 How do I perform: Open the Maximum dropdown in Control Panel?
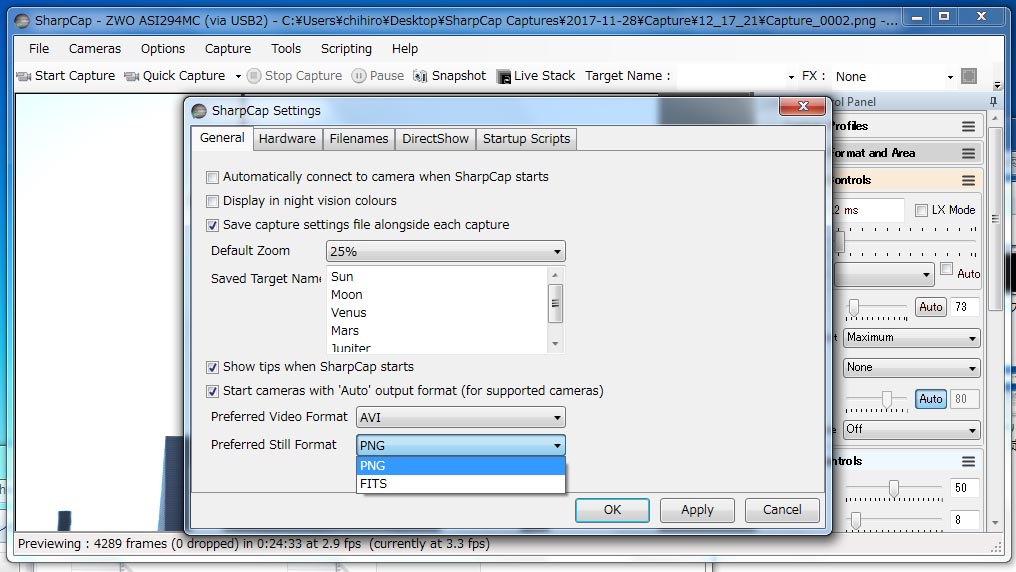point(911,337)
